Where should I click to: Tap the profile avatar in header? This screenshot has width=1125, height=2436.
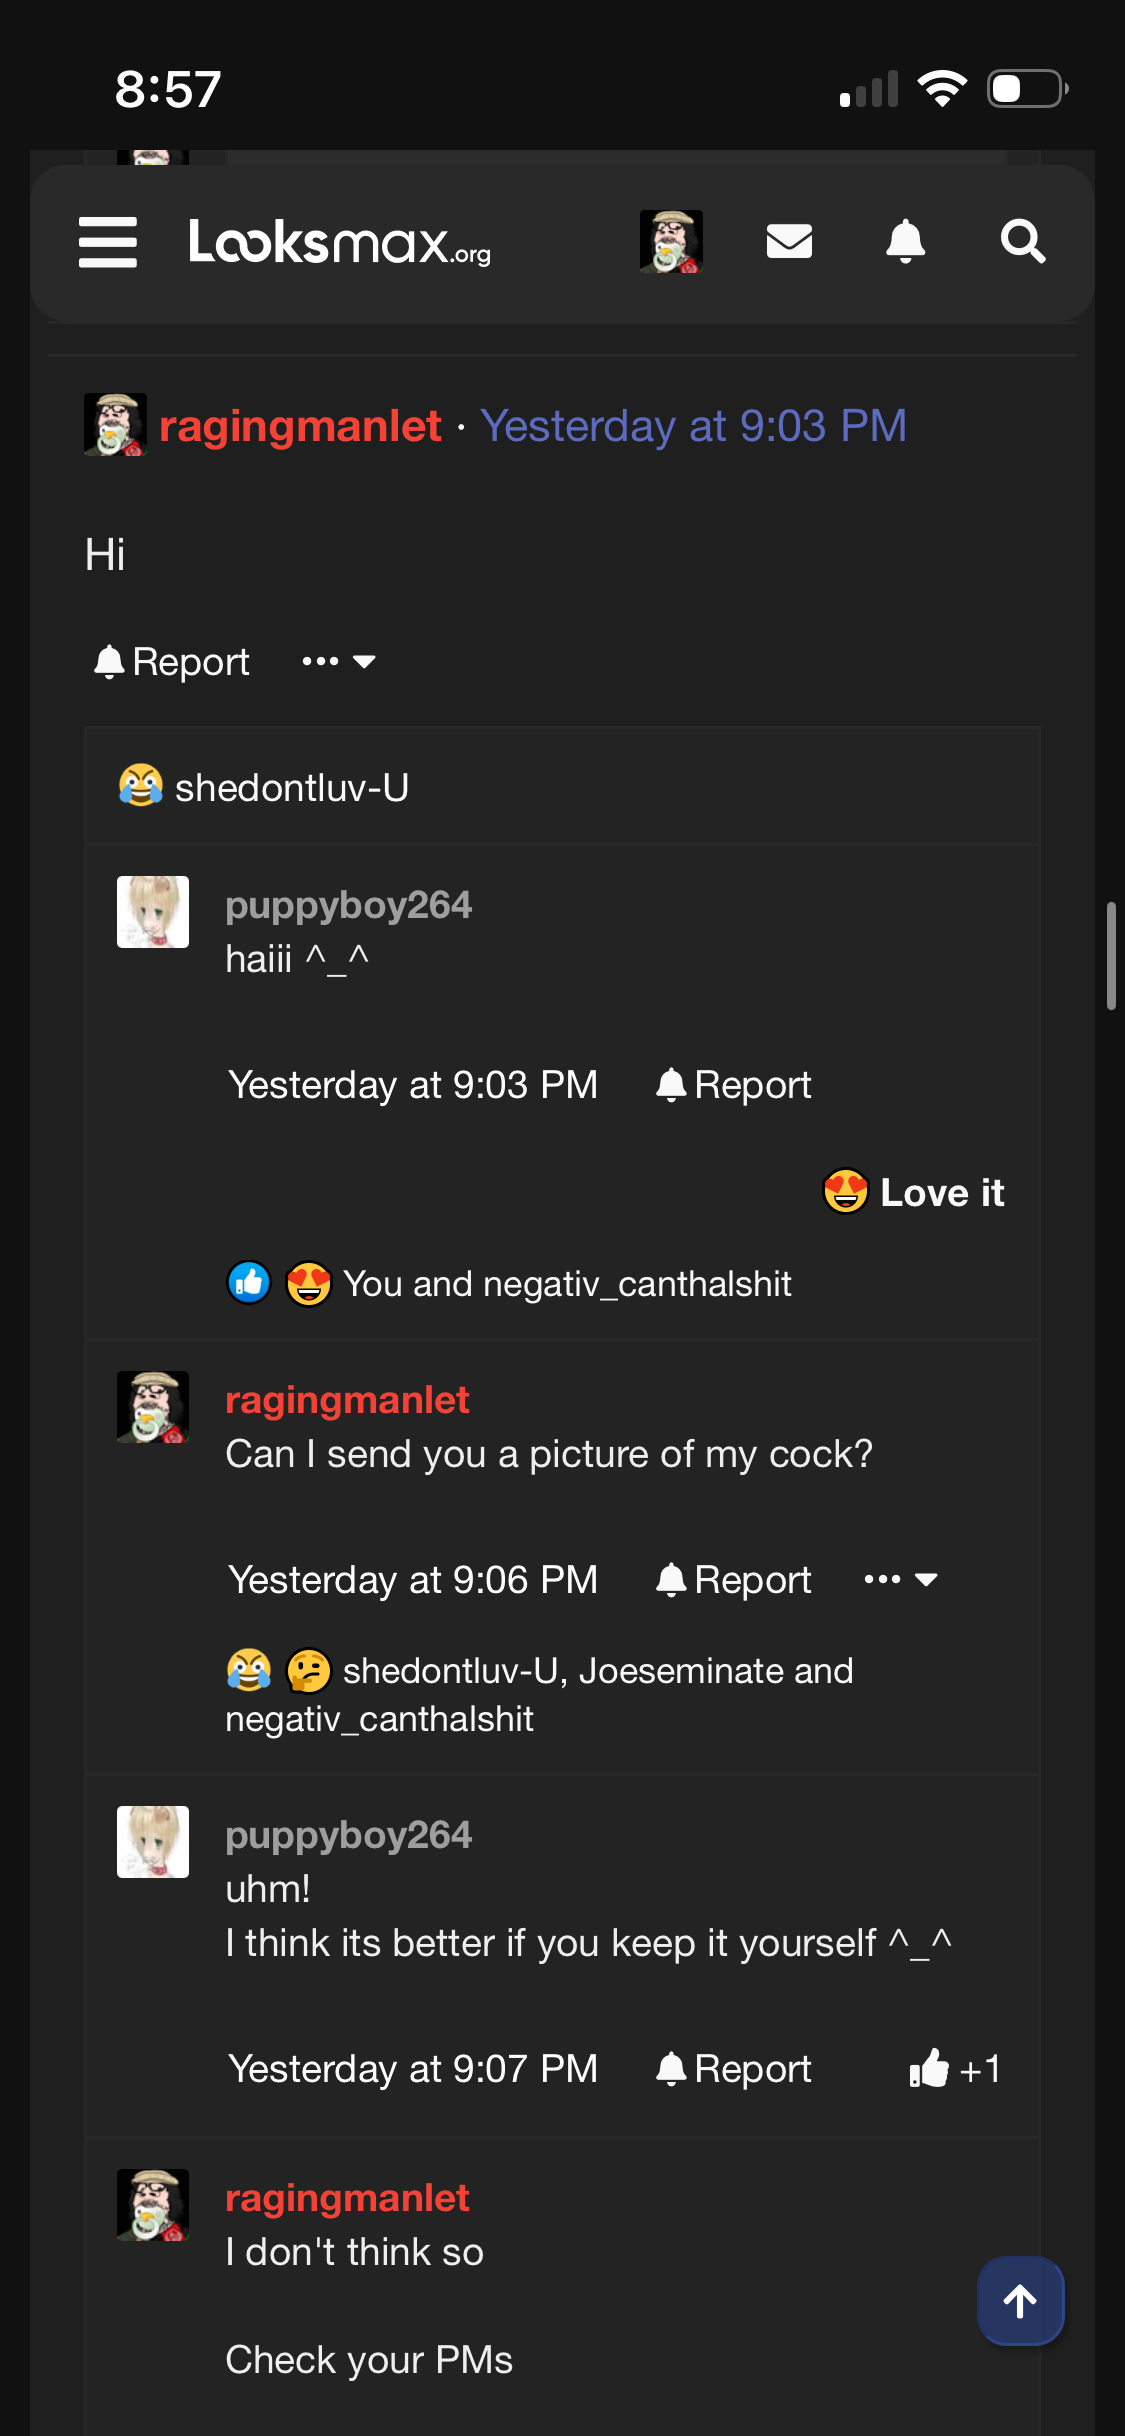(671, 241)
